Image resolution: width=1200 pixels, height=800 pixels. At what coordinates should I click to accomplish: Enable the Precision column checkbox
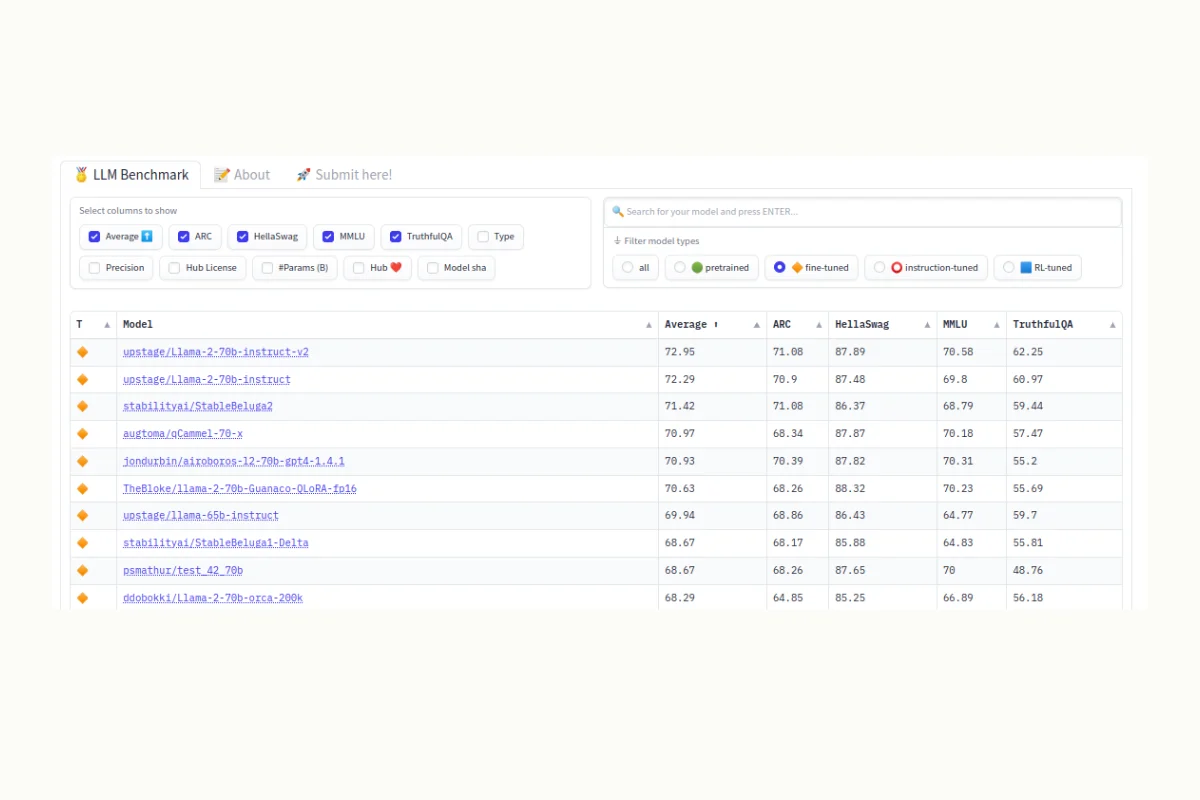pos(94,268)
